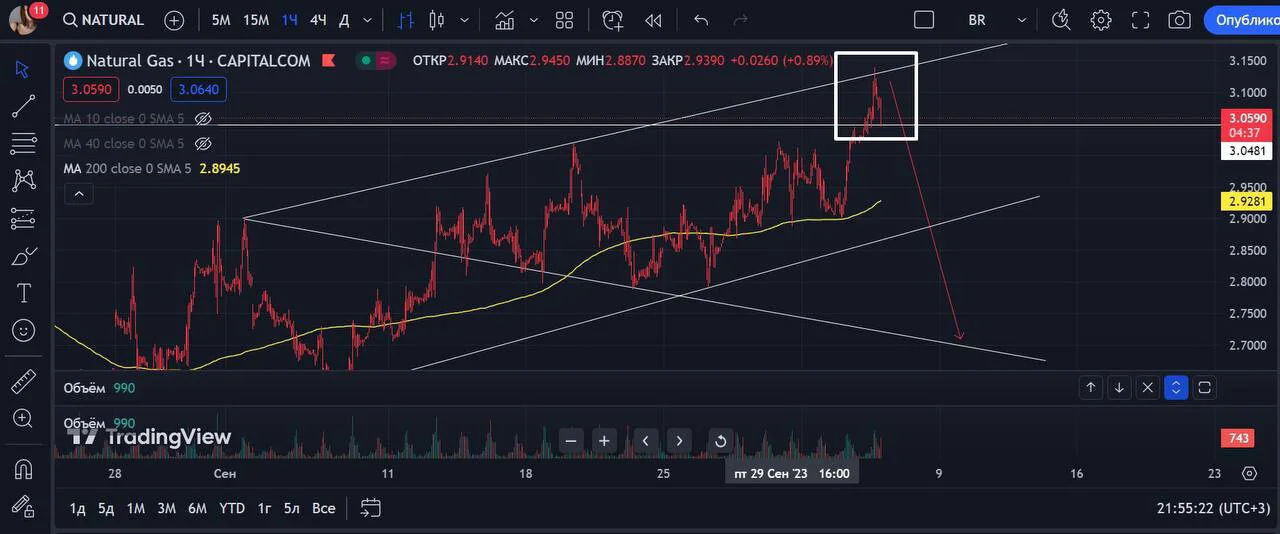Open forecasting and measurement tools
The width and height of the screenshot is (1280, 534).
pyautogui.click(x=23, y=218)
